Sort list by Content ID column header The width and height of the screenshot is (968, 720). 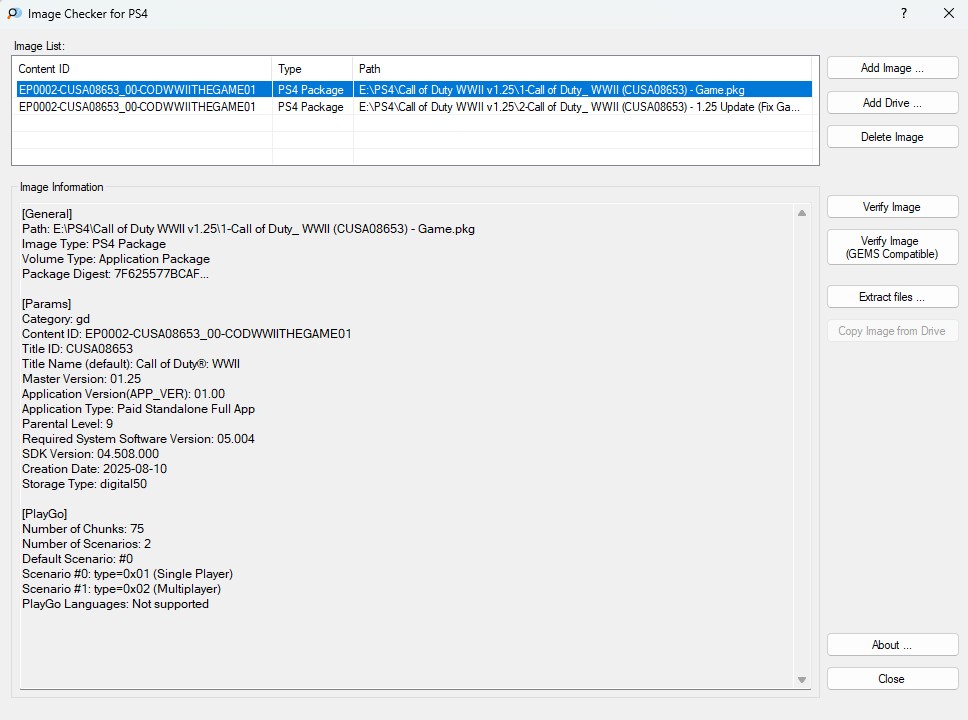(x=142, y=69)
